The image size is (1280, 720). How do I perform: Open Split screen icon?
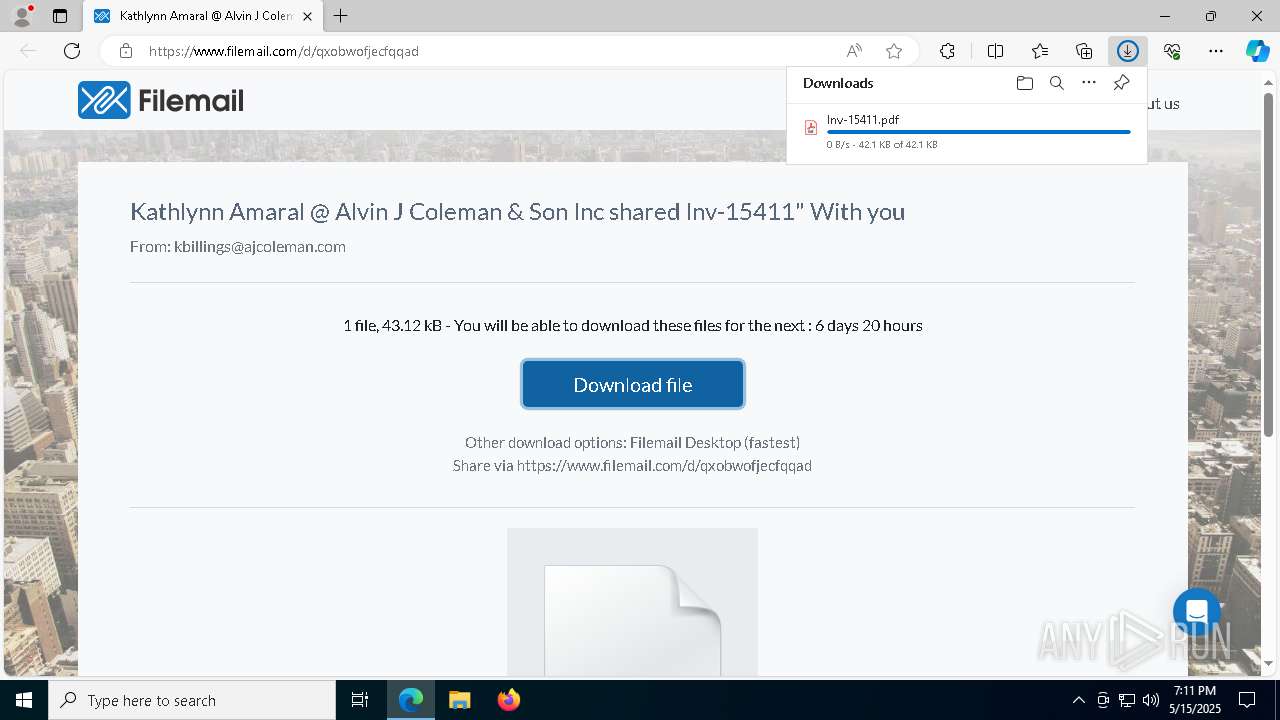[996, 51]
